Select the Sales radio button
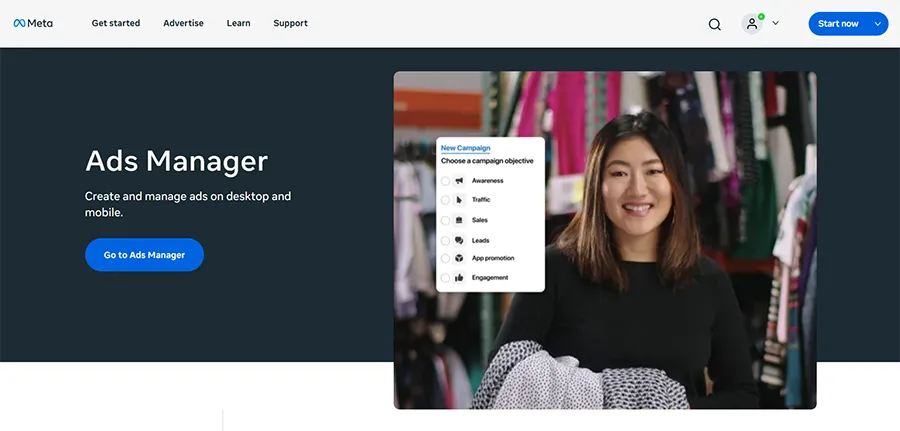The image size is (900, 431). 445,220
